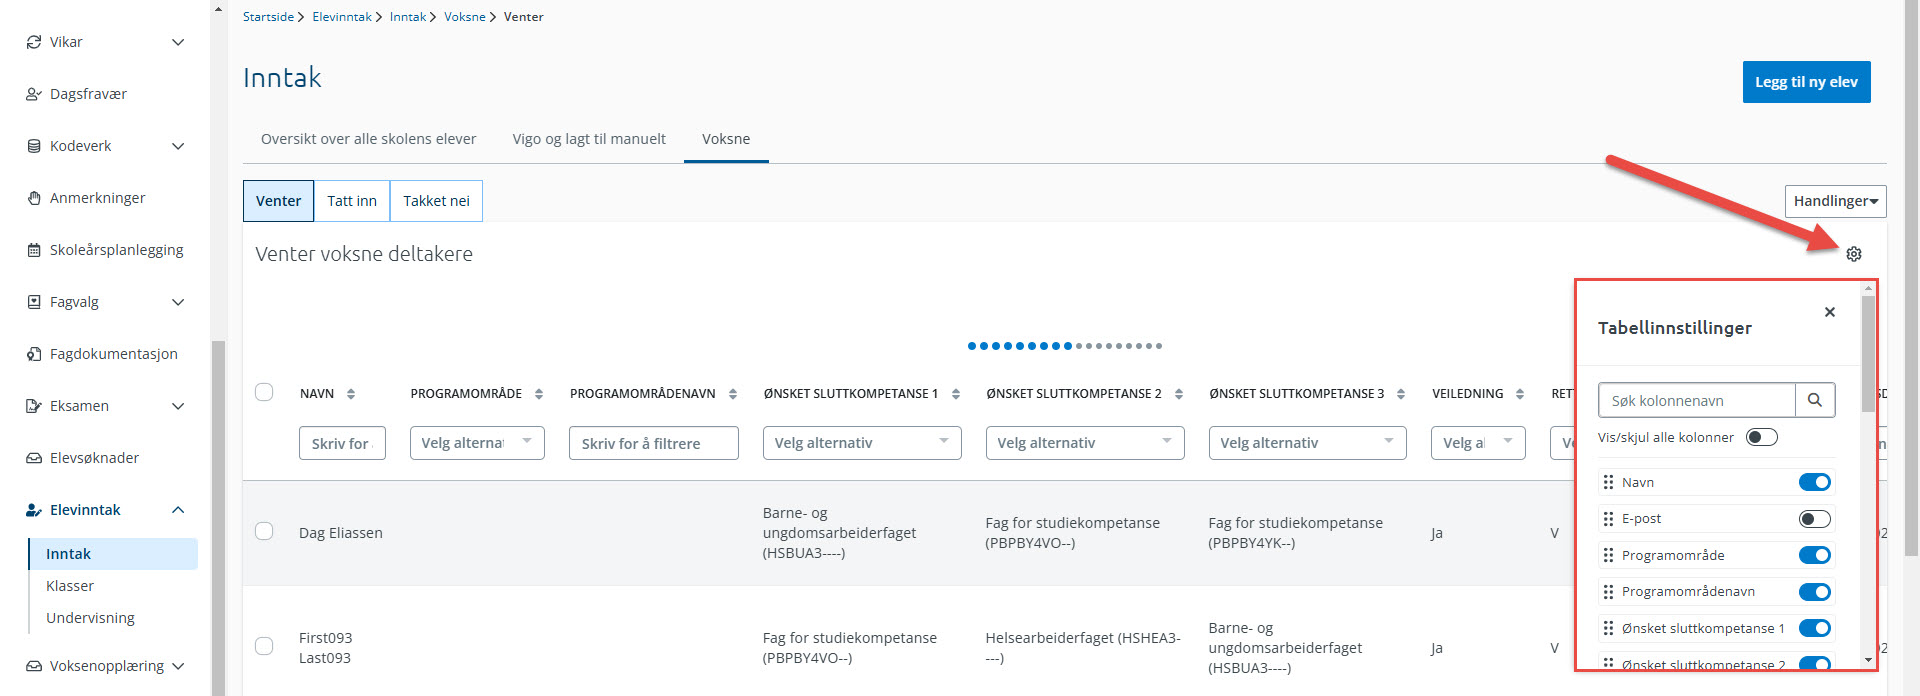Grab the drag handle for Navn column
The height and width of the screenshot is (696, 1920).
click(x=1608, y=482)
